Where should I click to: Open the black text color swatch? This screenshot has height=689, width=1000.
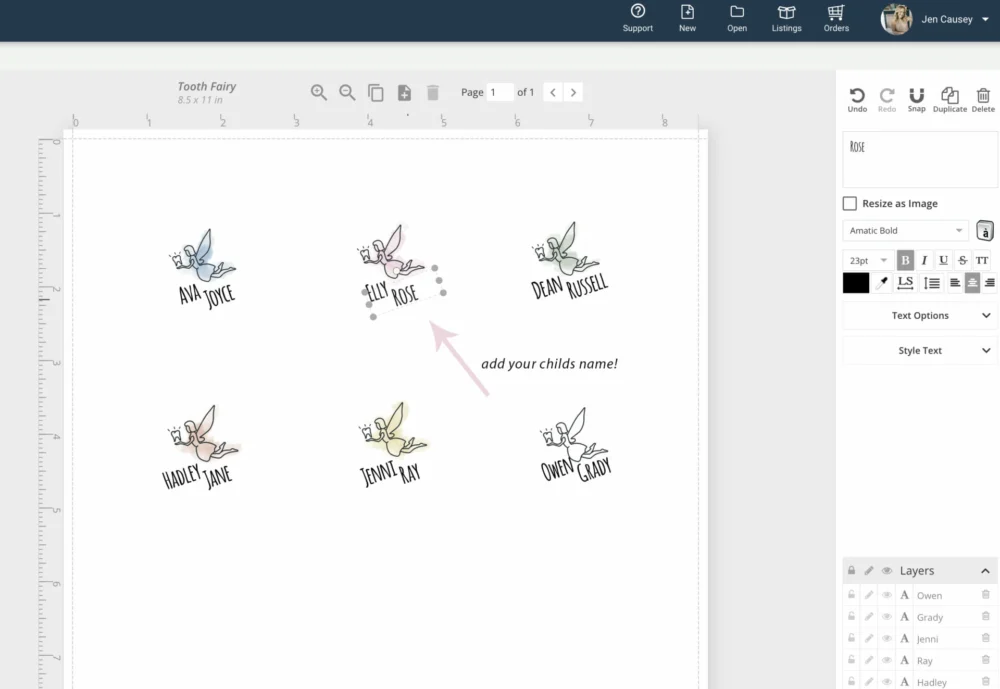(856, 283)
